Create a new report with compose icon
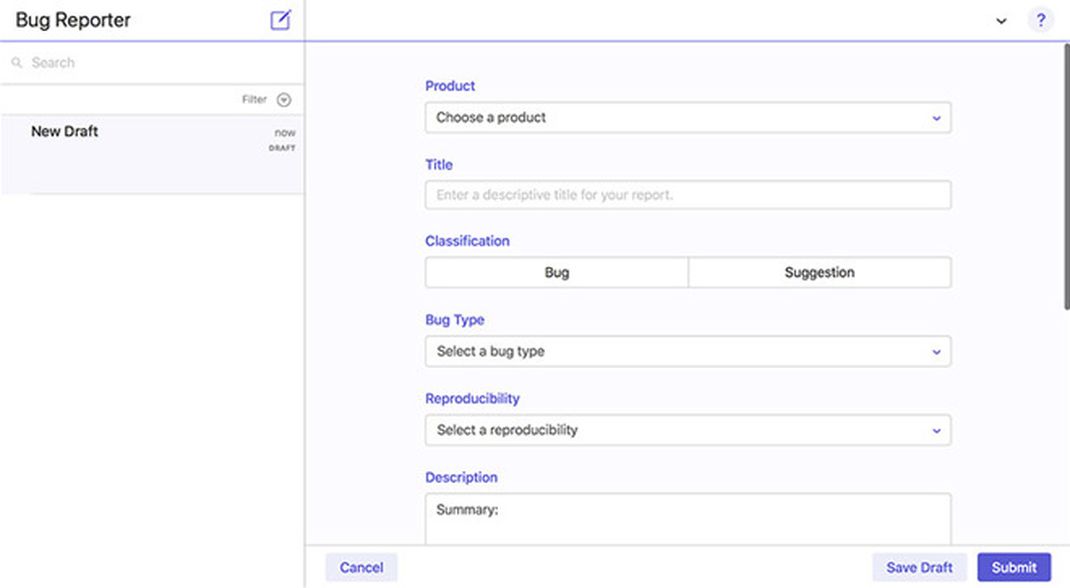This screenshot has width=1070, height=588. [x=280, y=20]
